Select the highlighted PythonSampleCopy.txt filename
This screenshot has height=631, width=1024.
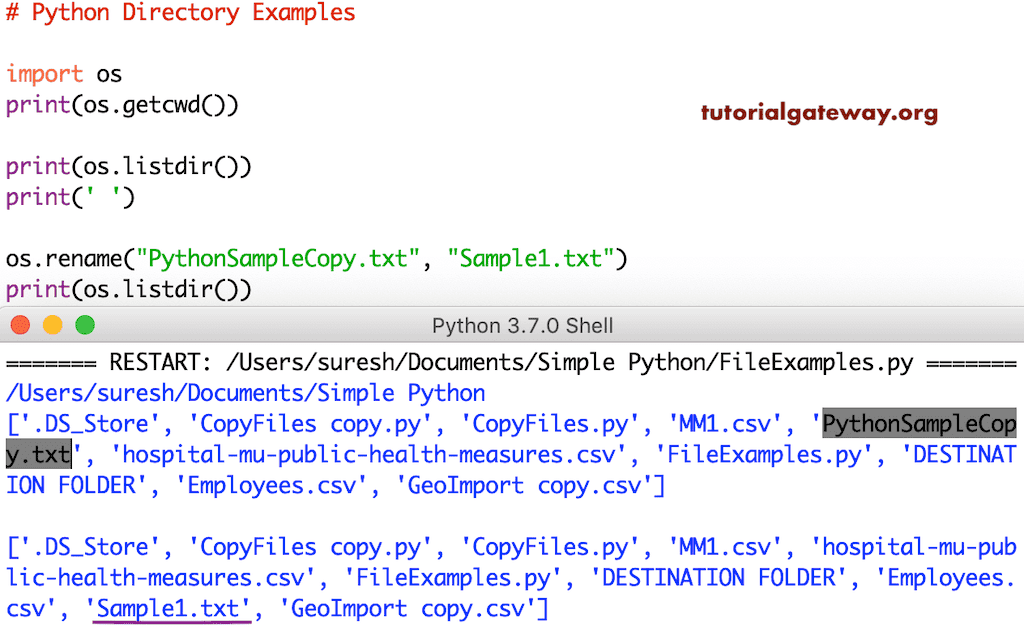[920, 424]
